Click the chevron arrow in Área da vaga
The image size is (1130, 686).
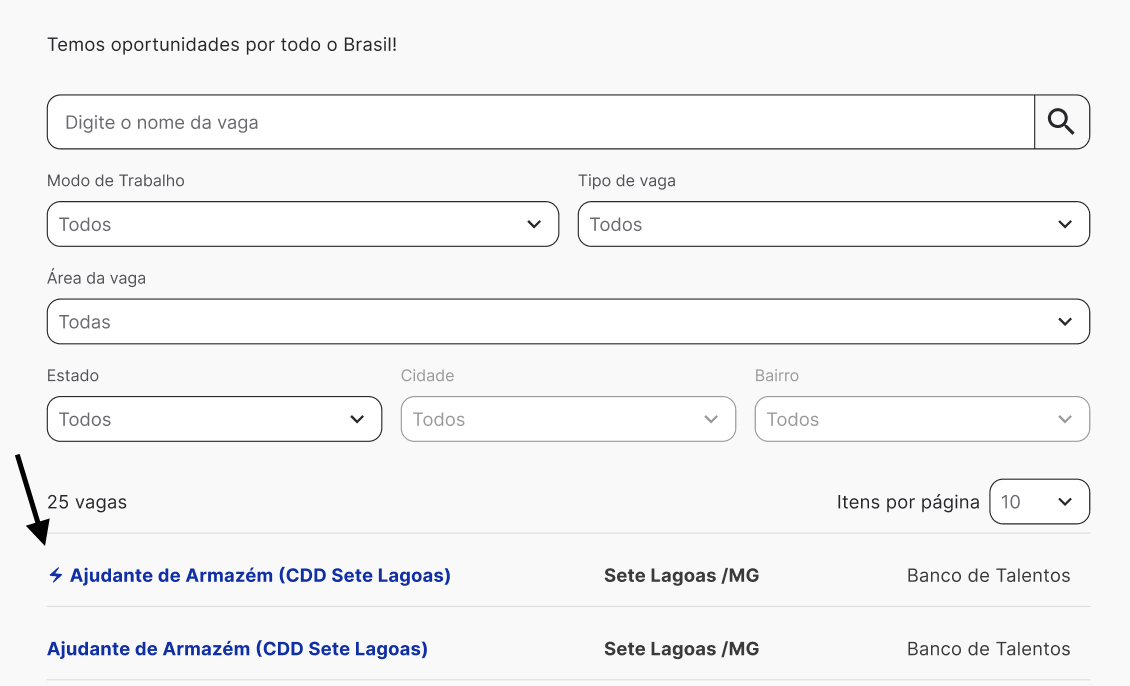[1065, 322]
